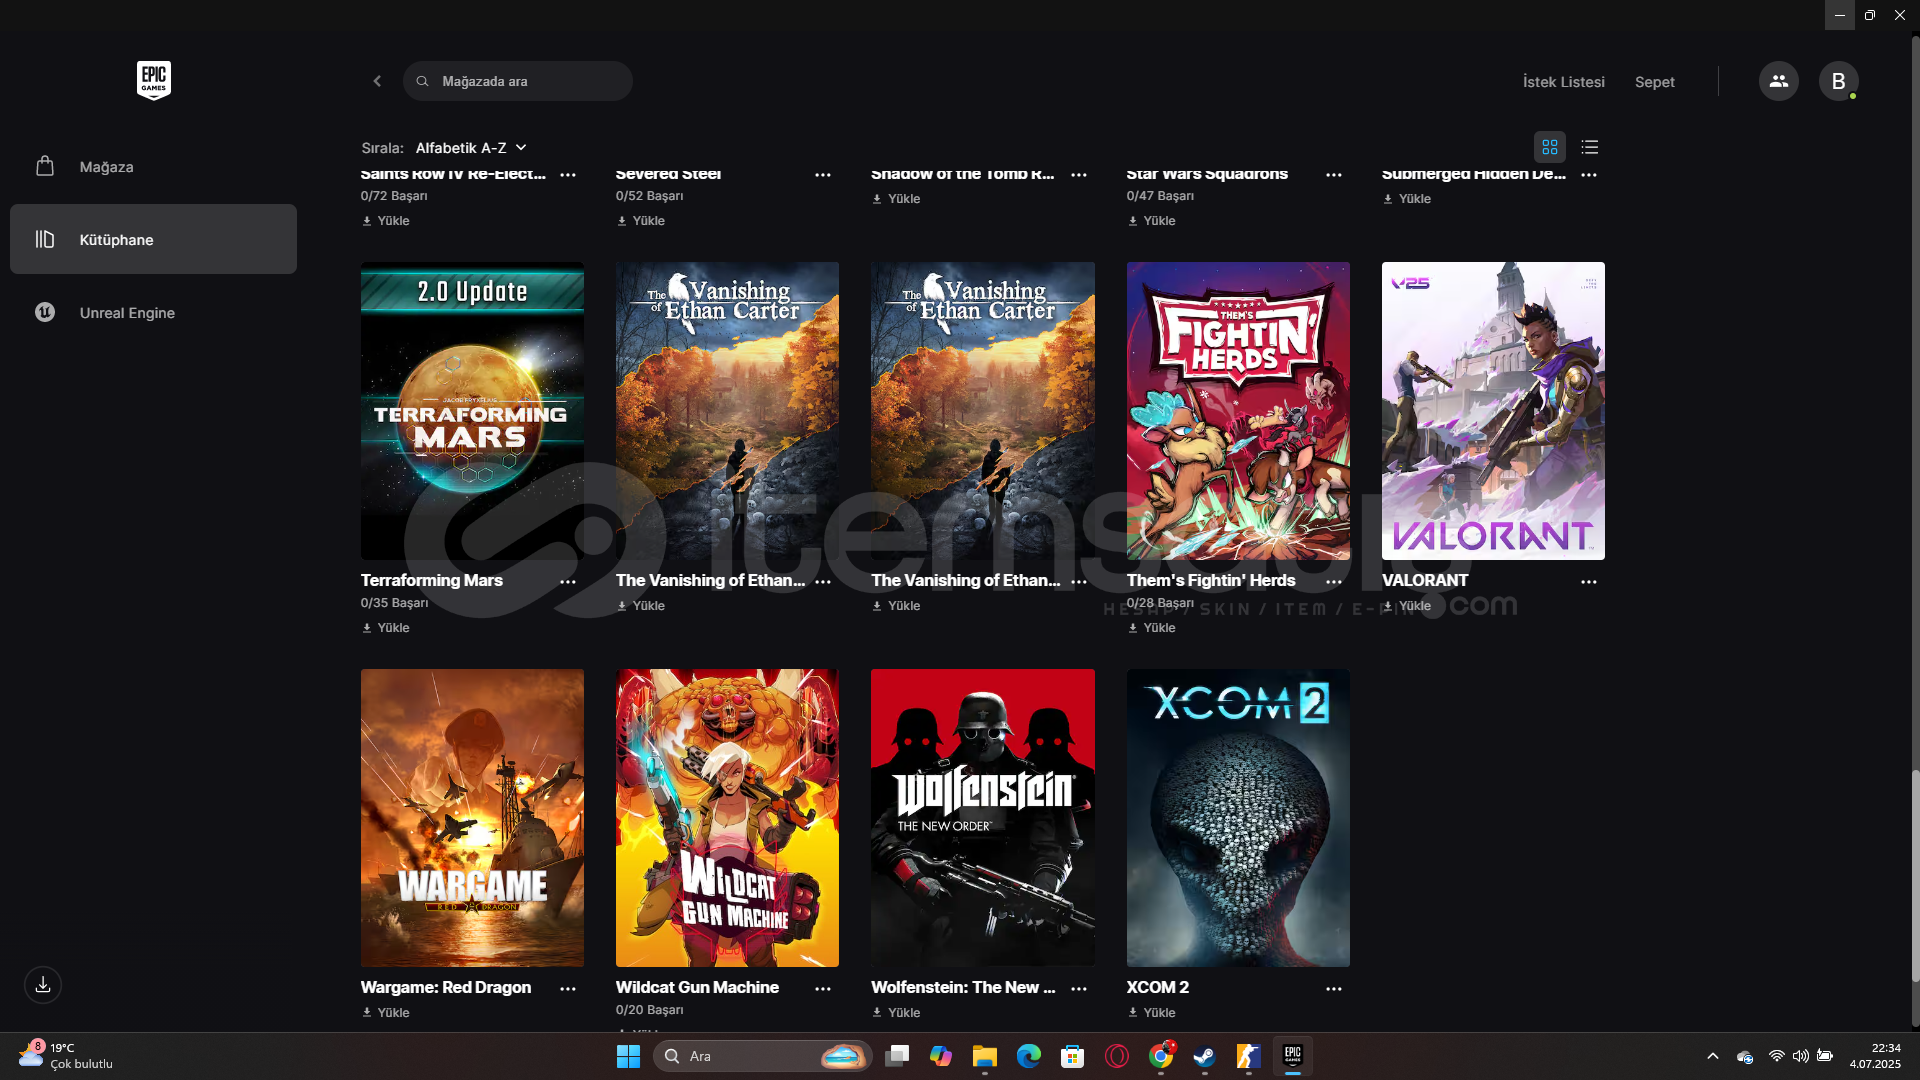Image resolution: width=1920 pixels, height=1080 pixels.
Task: Click the Terraforming Mars title text
Action: coord(432,580)
